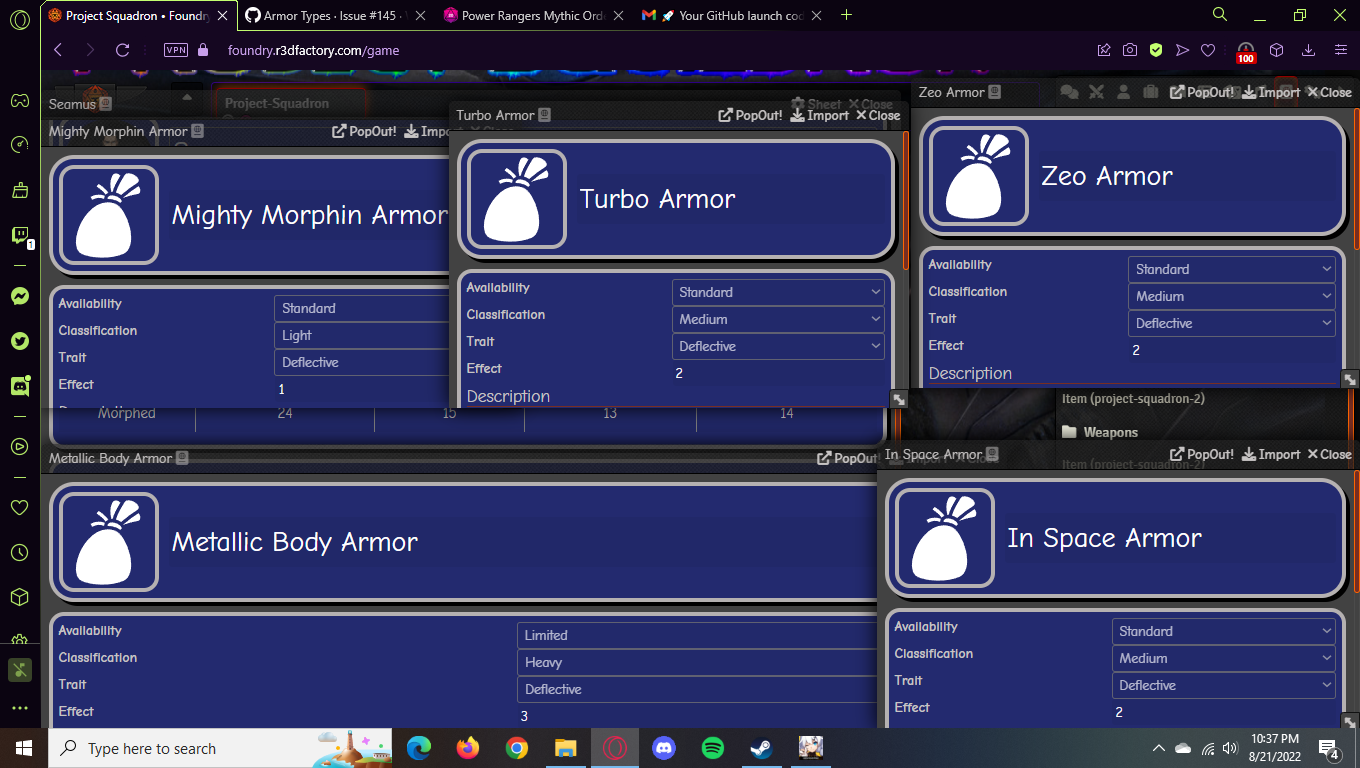Click the browser back arrow
The image size is (1360, 768).
point(57,50)
